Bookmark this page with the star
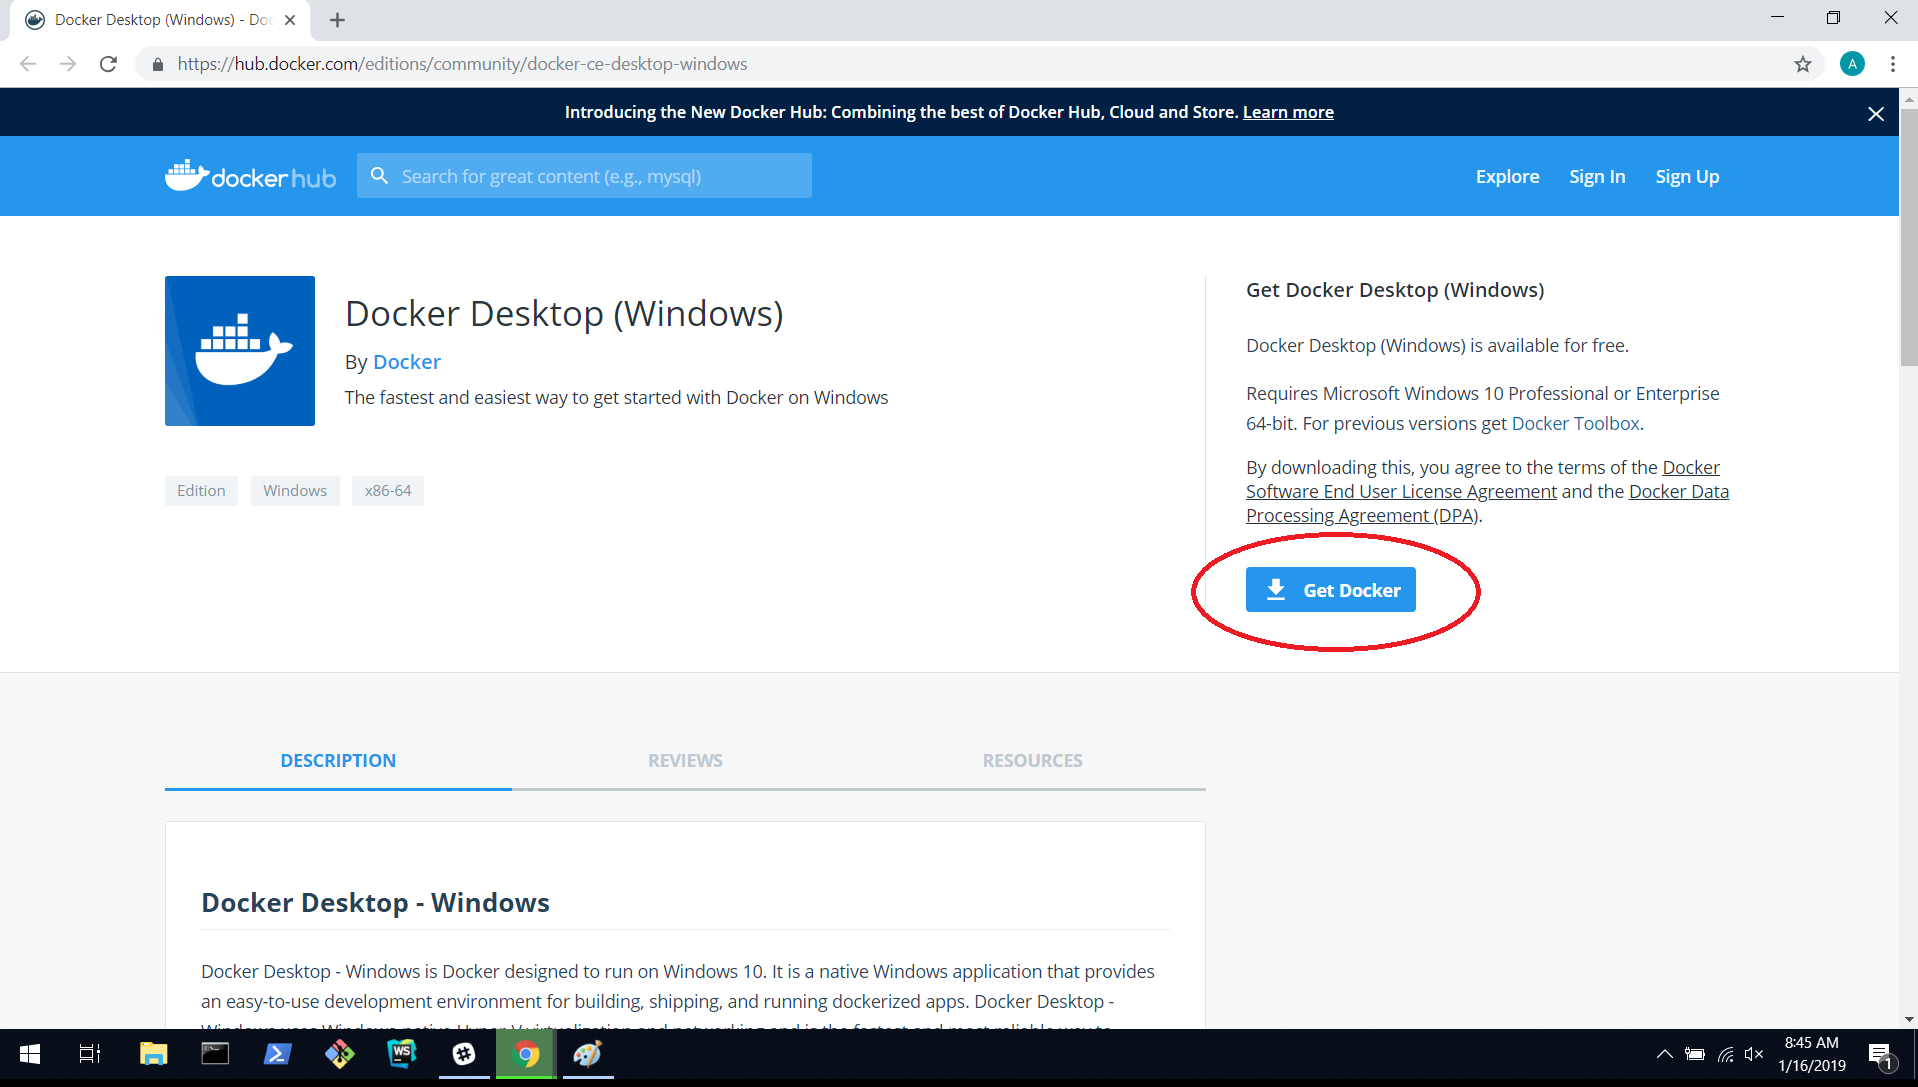This screenshot has height=1087, width=1918. 1802,64
